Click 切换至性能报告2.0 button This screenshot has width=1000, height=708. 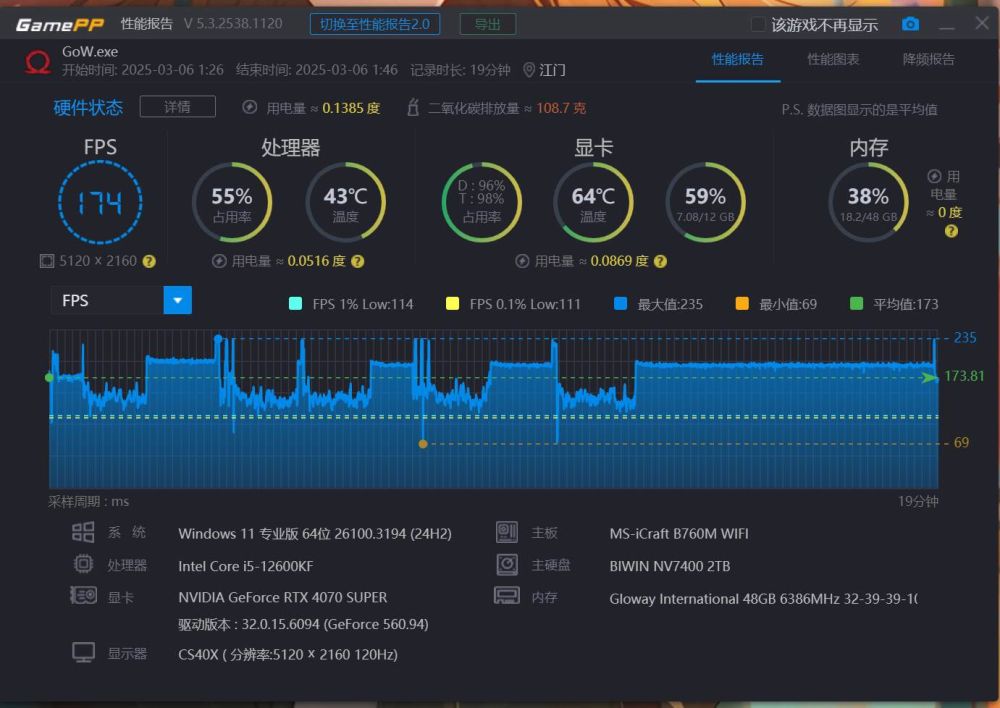[375, 24]
